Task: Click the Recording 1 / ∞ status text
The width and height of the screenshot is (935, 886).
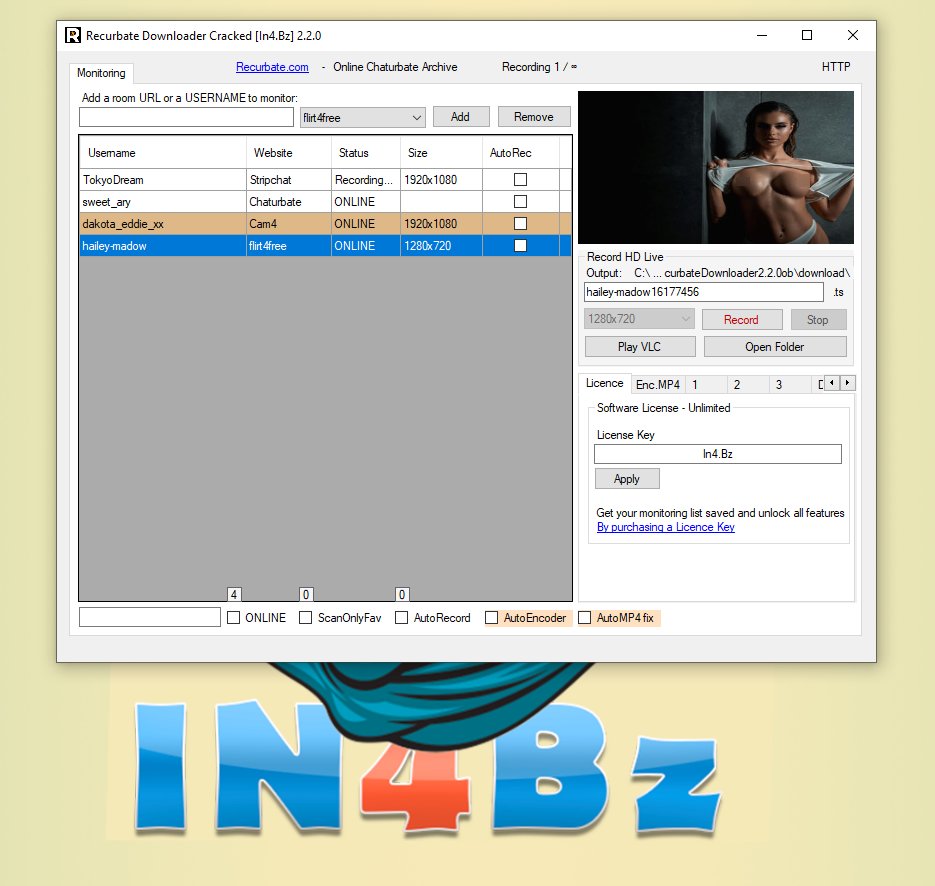Action: (x=539, y=67)
